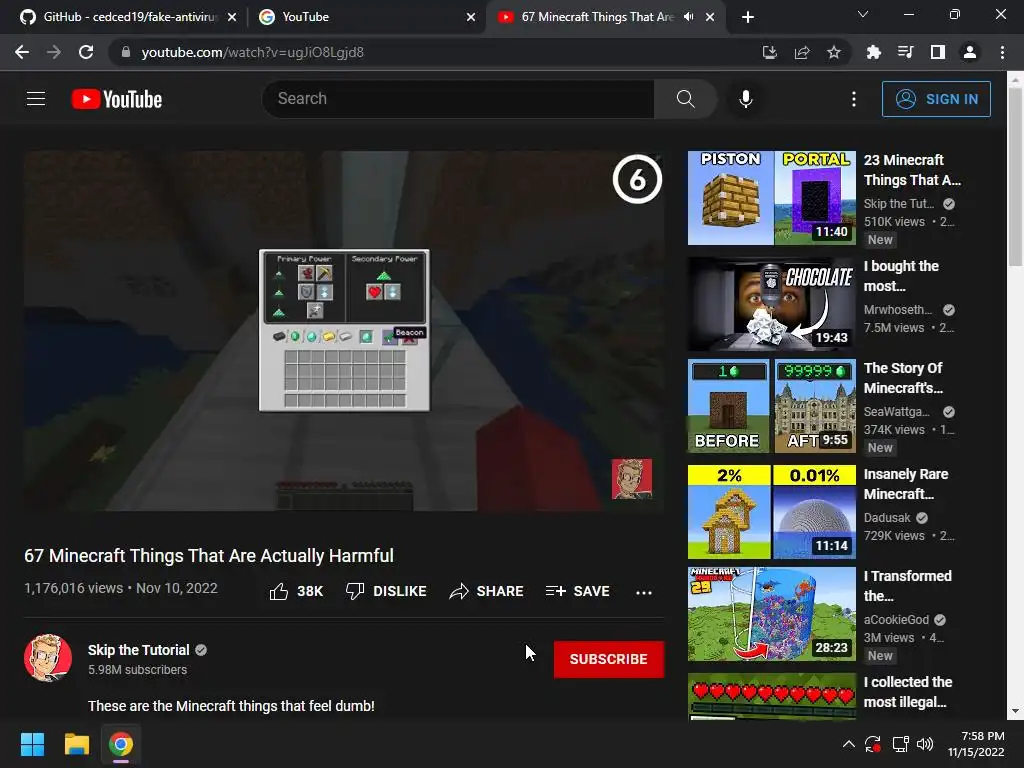Click the DISLIKE thumbs-down button
The height and width of the screenshot is (768, 1024).
point(386,591)
